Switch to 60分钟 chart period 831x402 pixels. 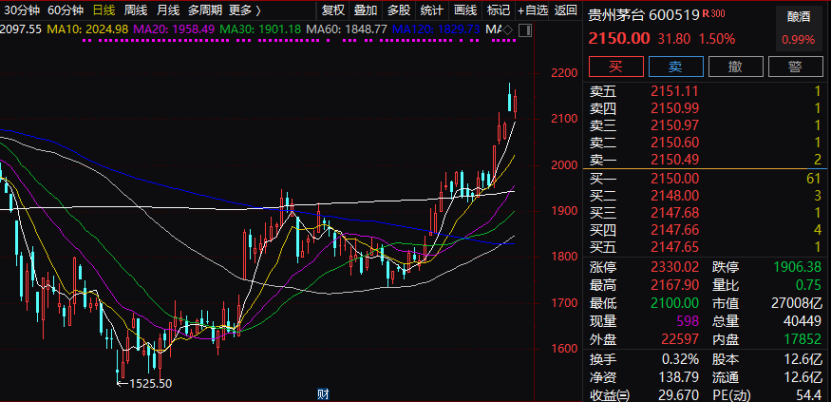pyautogui.click(x=65, y=10)
